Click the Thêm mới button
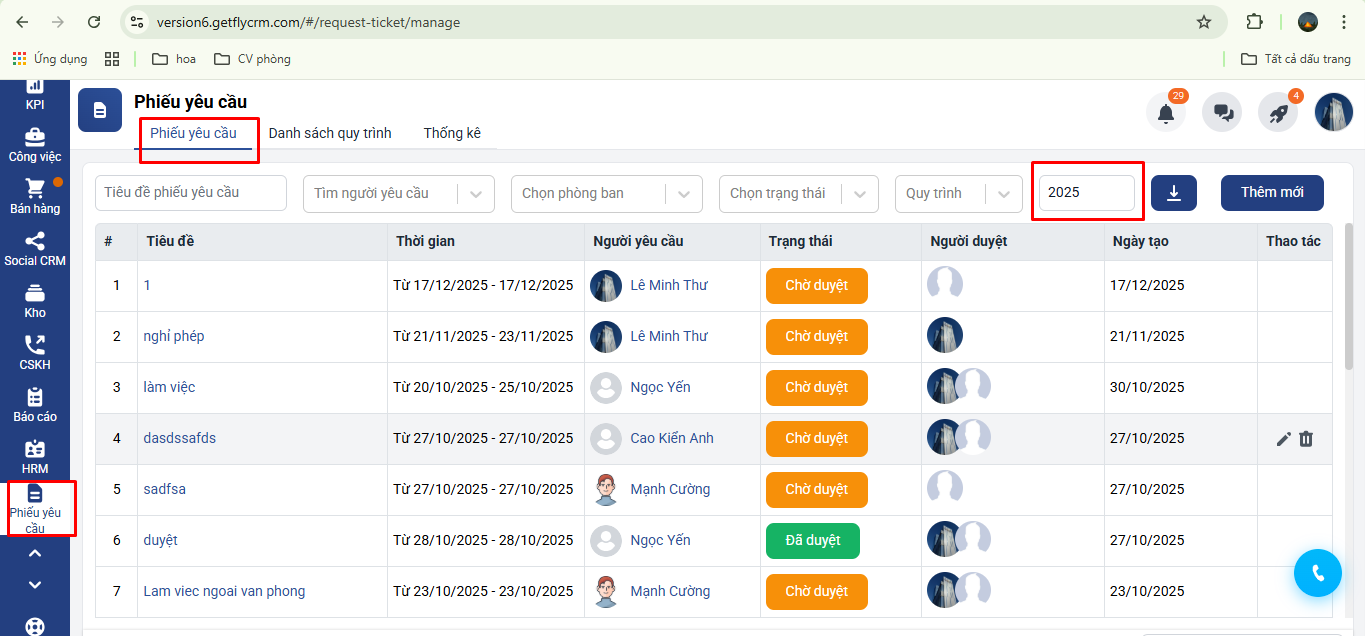The image size is (1365, 636). tap(1272, 193)
